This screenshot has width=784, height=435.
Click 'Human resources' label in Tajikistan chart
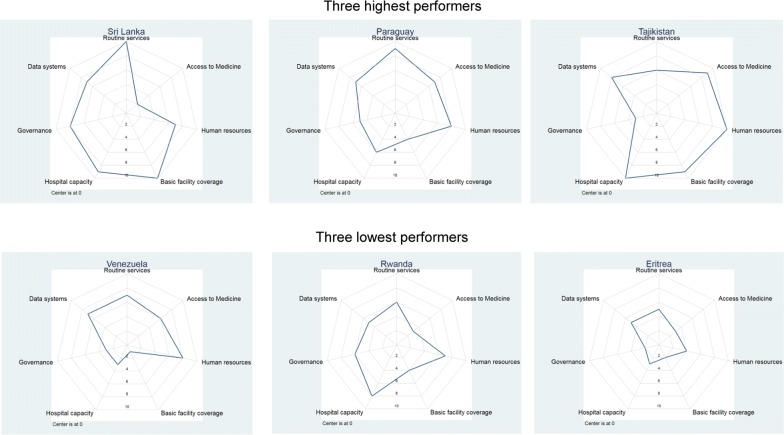[756, 130]
